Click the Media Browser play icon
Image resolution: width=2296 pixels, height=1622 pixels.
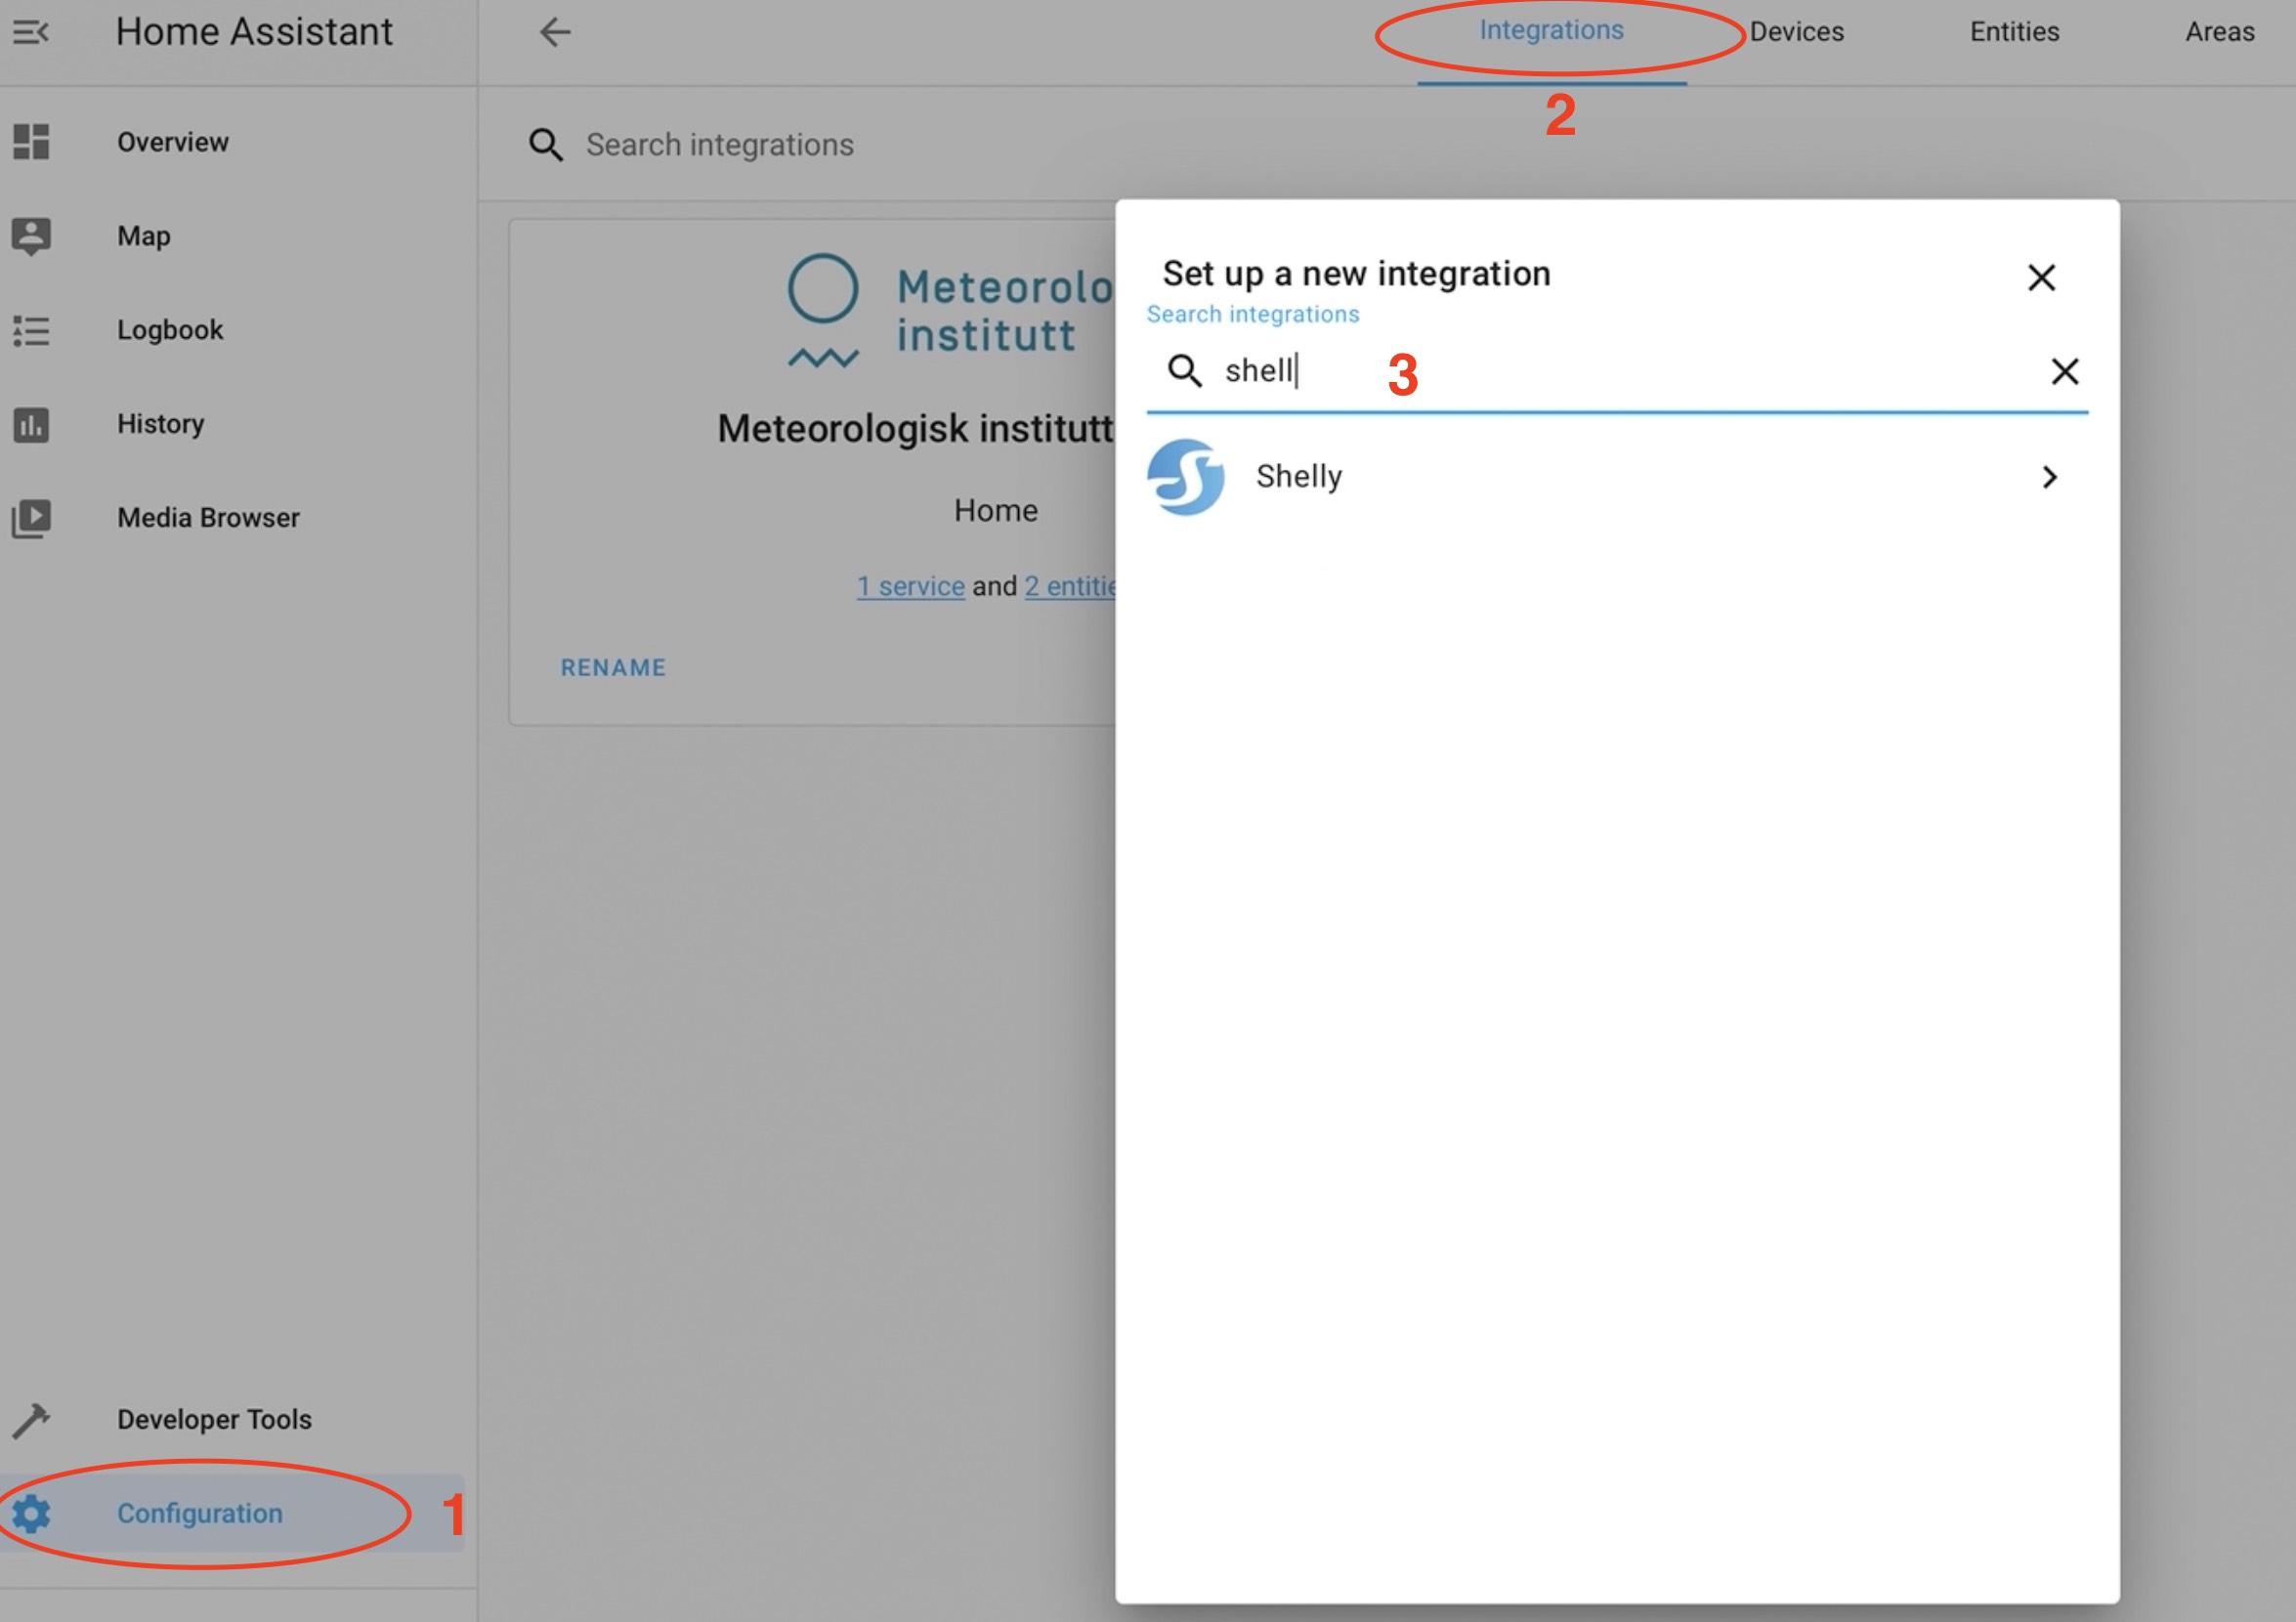pos(31,518)
